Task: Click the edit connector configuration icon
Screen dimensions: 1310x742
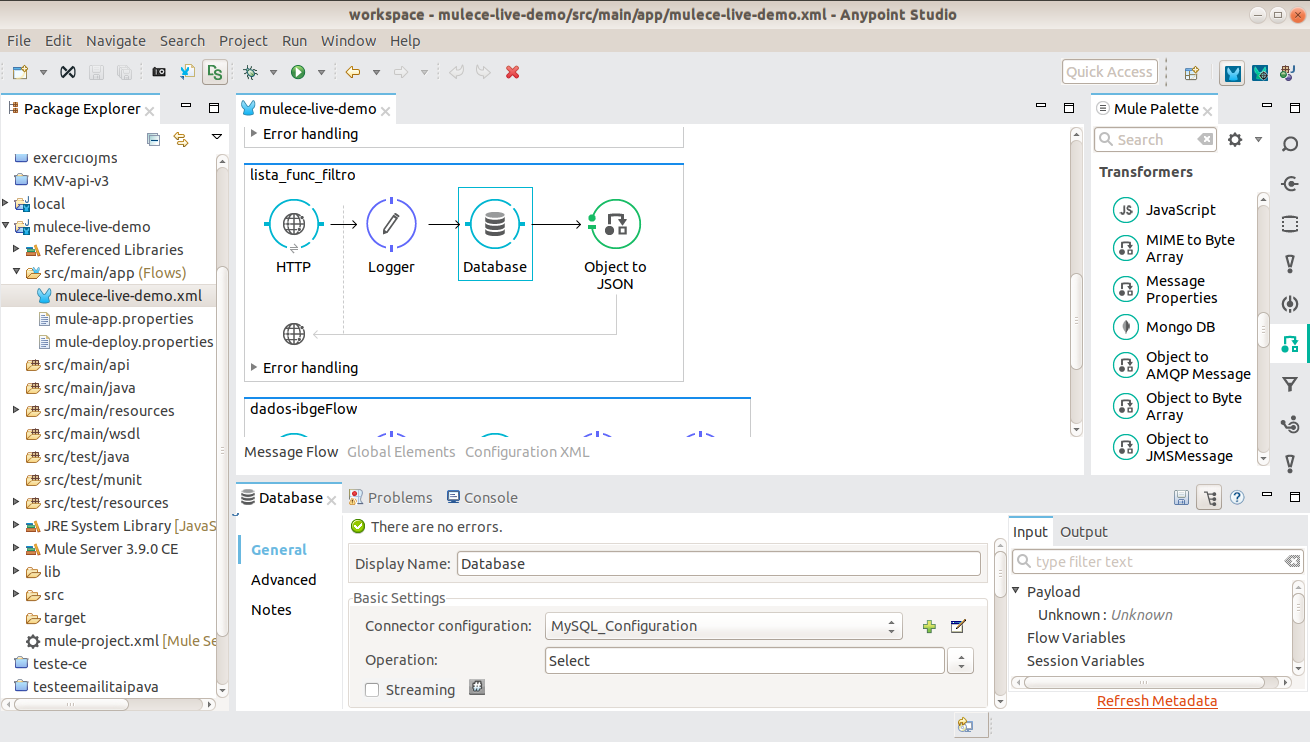Action: click(x=958, y=627)
